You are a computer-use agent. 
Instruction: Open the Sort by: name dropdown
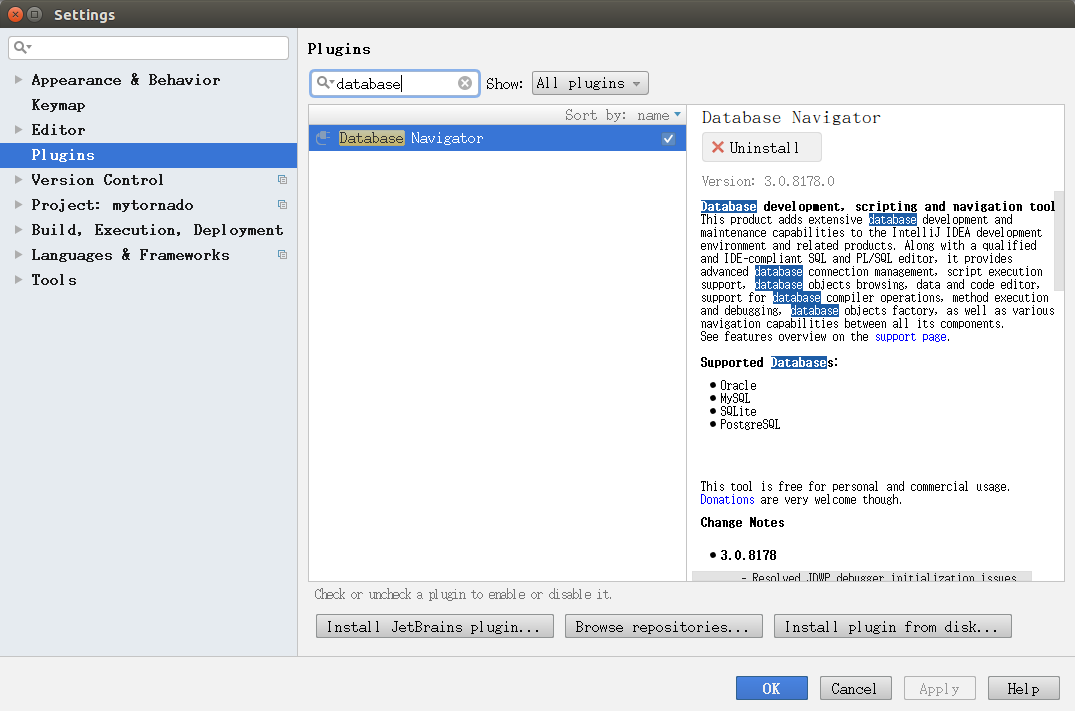[x=623, y=115]
